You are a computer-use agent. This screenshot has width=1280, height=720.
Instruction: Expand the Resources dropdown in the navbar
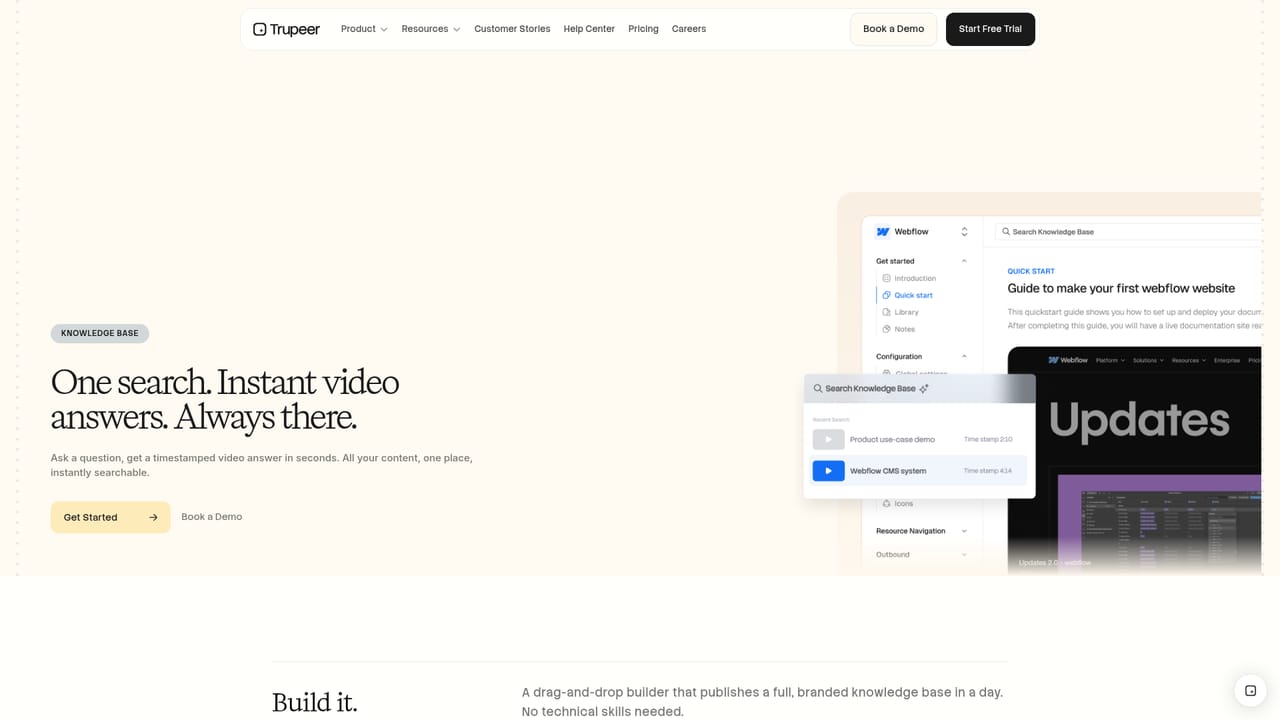pos(431,29)
